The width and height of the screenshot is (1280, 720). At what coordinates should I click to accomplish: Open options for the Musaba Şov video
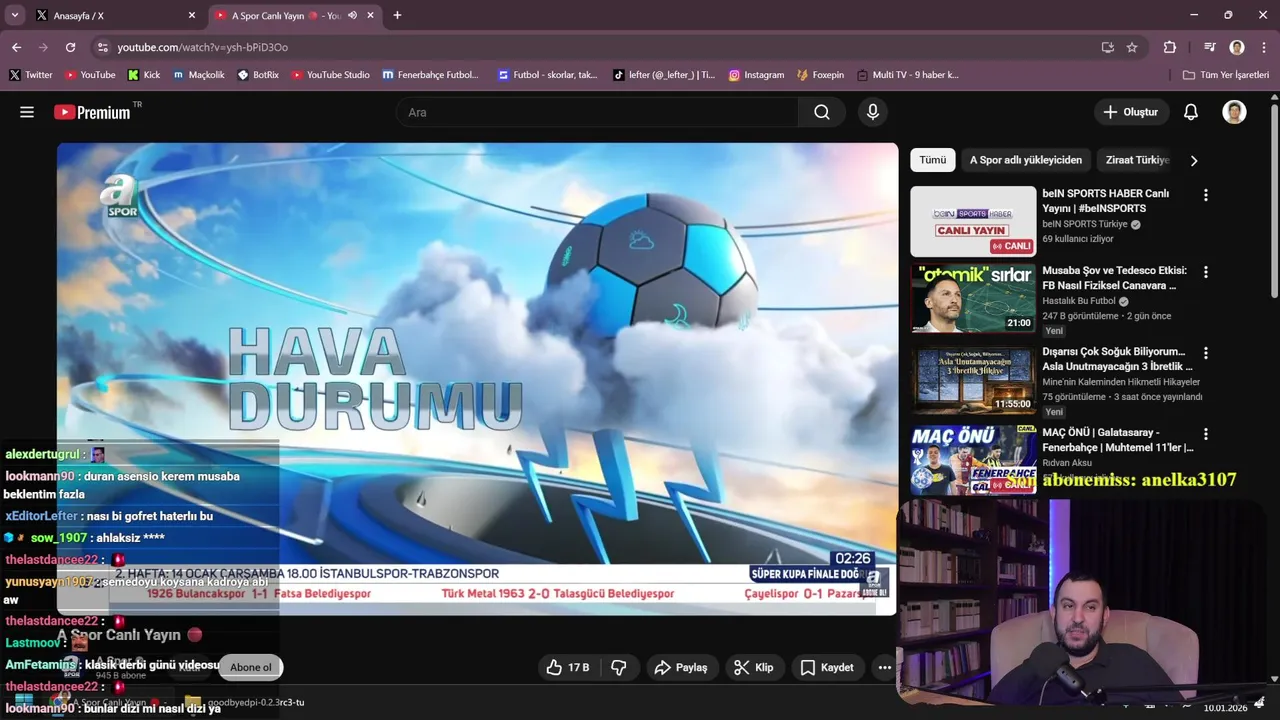1205,272
